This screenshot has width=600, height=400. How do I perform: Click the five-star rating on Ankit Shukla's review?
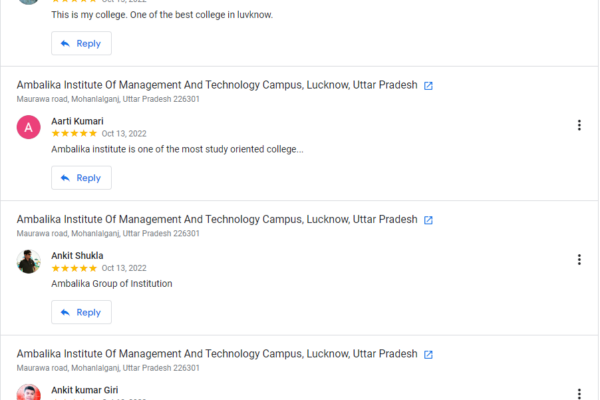coord(74,268)
